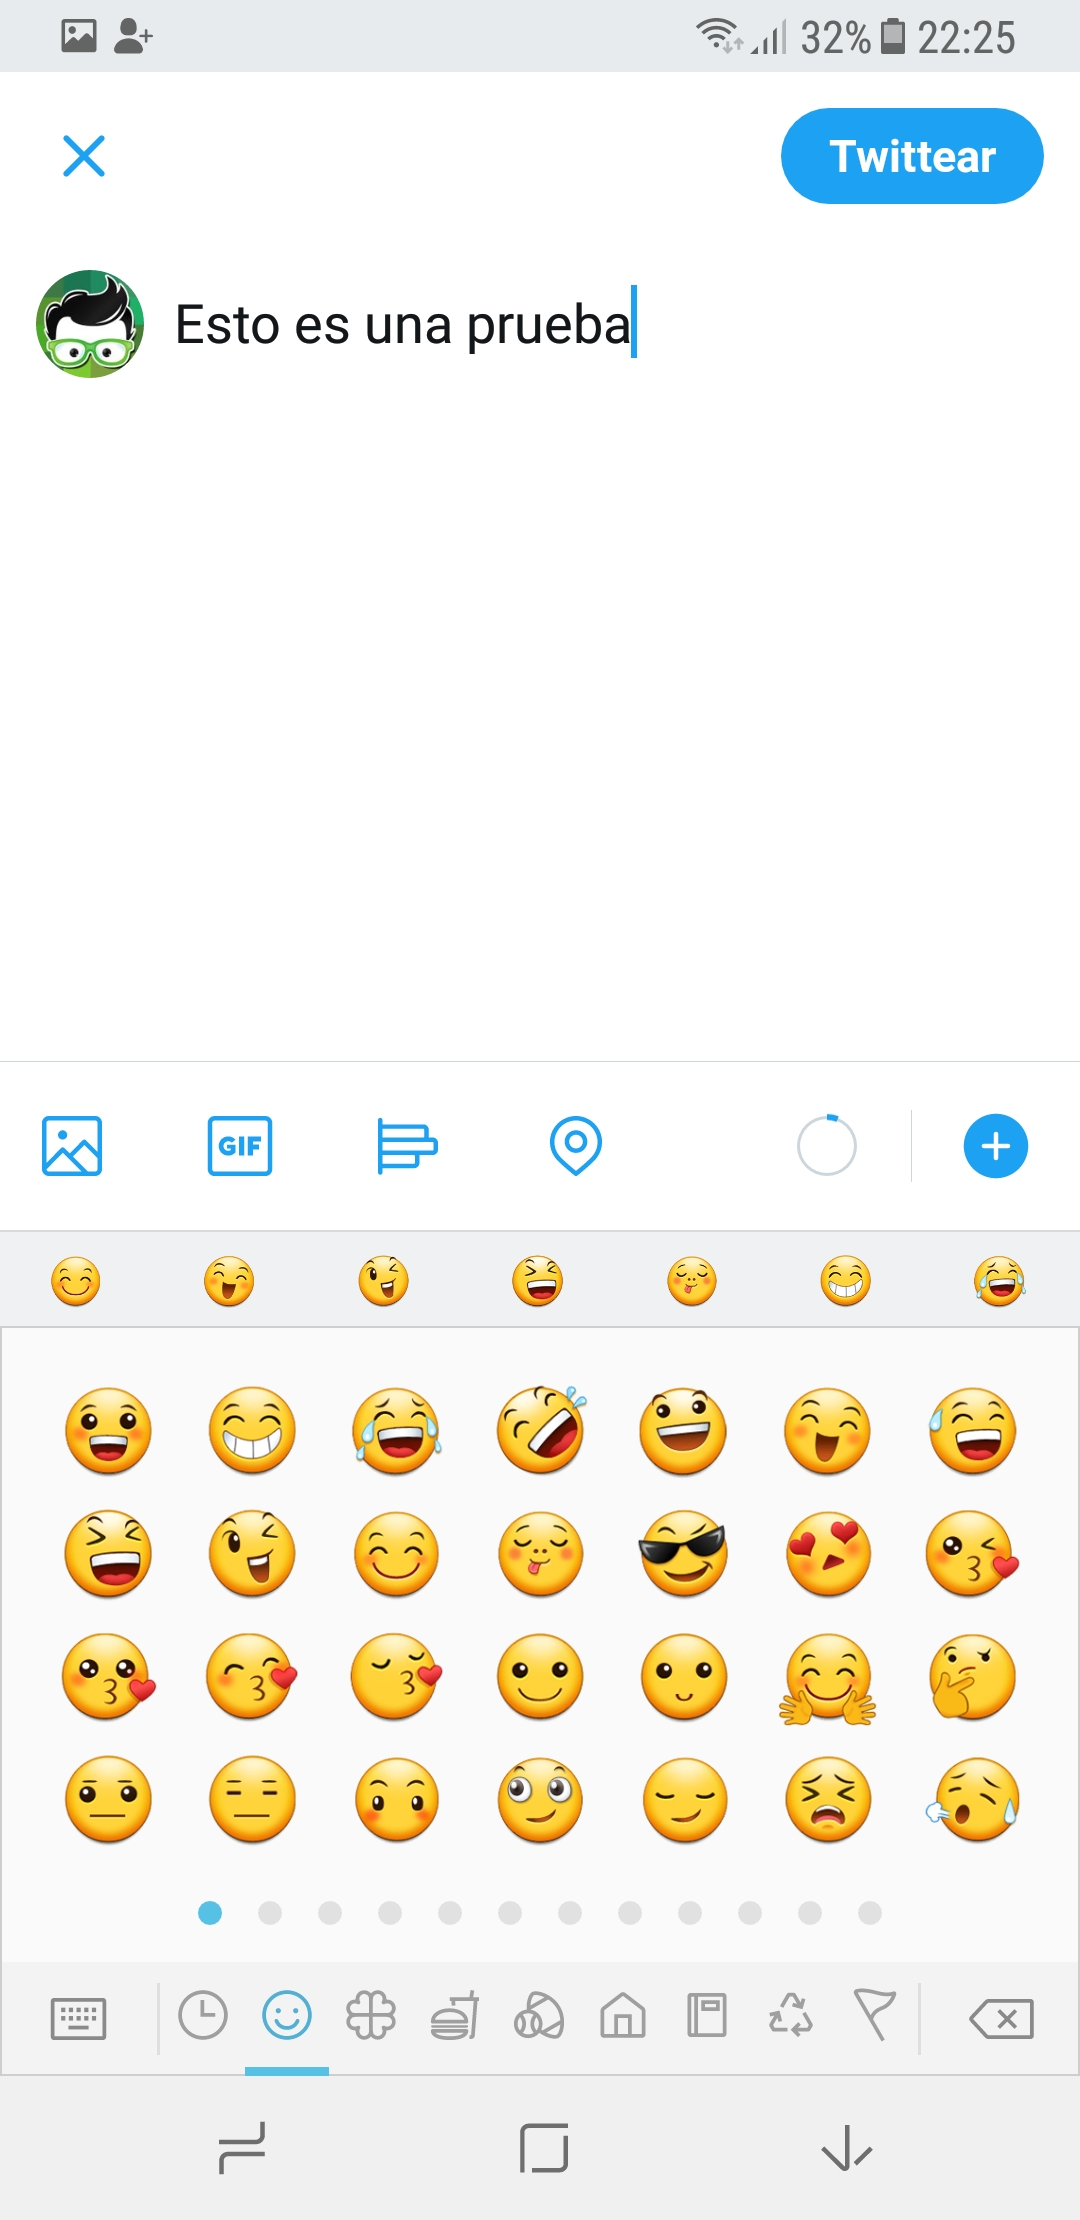This screenshot has width=1080, height=2220.
Task: Insert the thinking face emoji
Action: click(x=972, y=1677)
